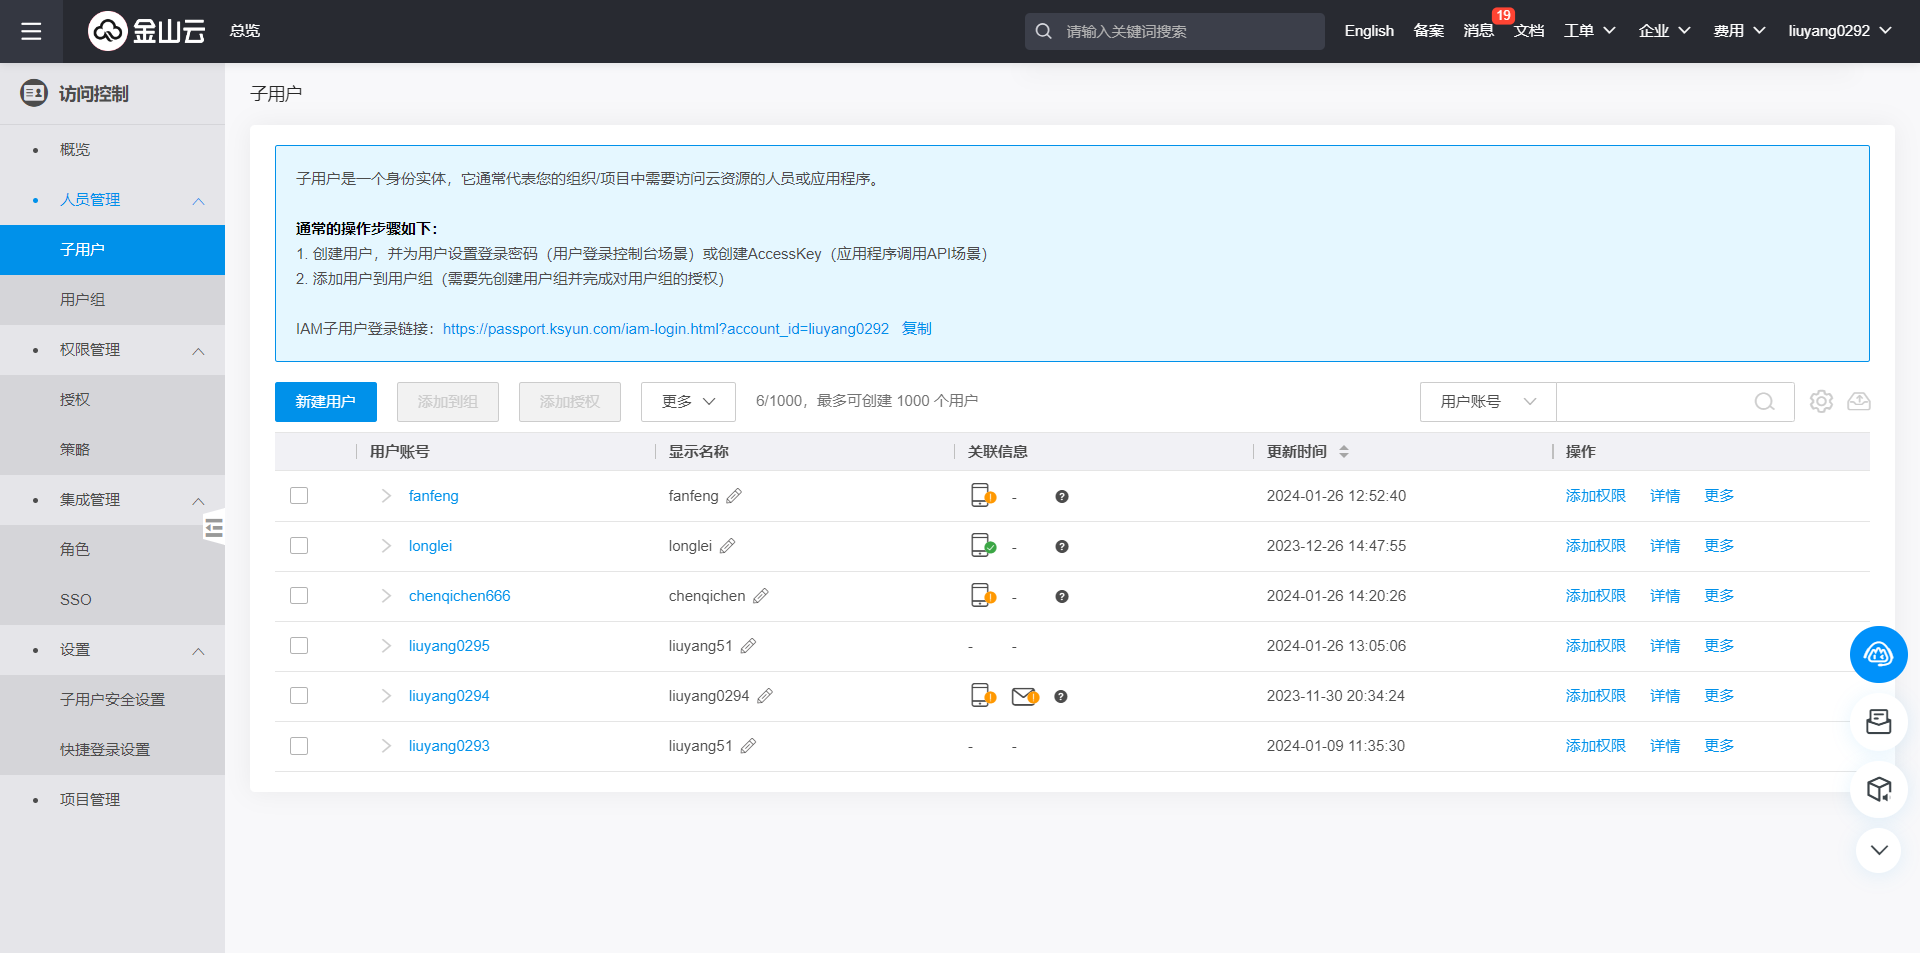The image size is (1920, 953).
Task: Open the floating cloud assistant icon
Action: pyautogui.click(x=1878, y=655)
